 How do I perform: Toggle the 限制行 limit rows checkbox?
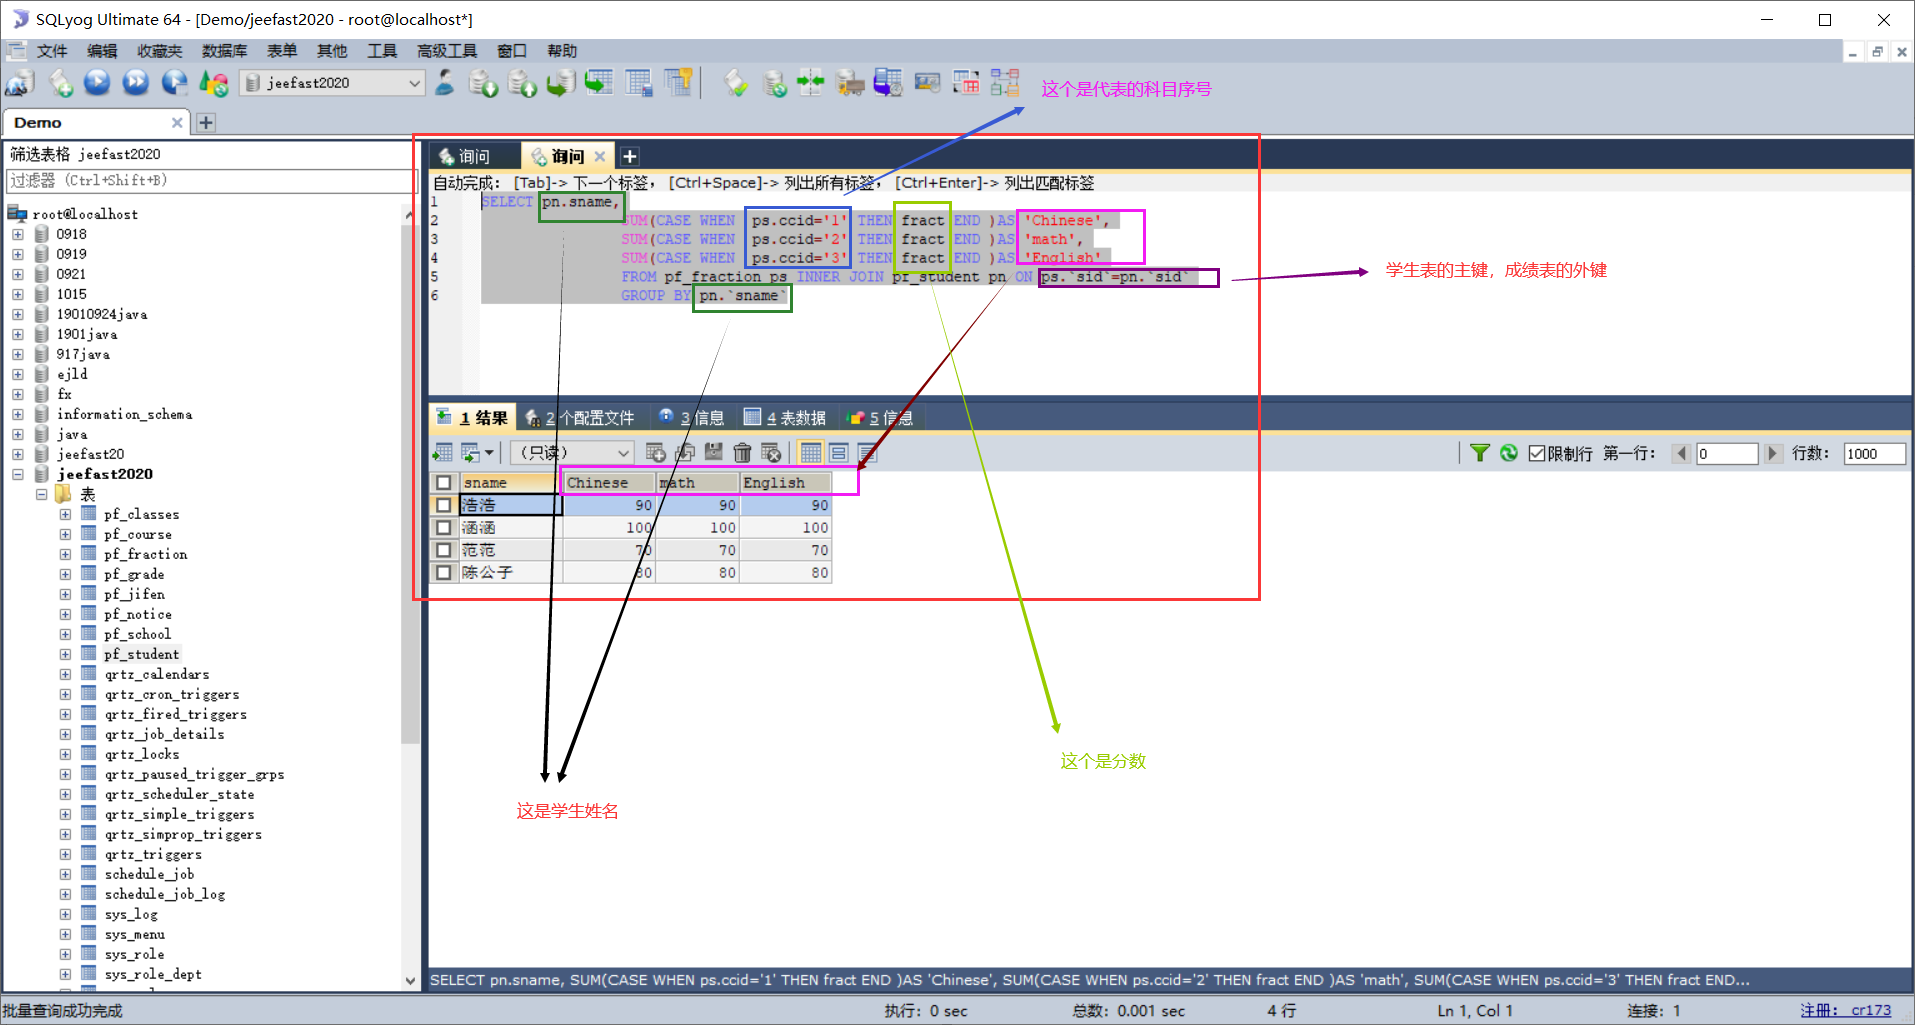pyautogui.click(x=1537, y=453)
